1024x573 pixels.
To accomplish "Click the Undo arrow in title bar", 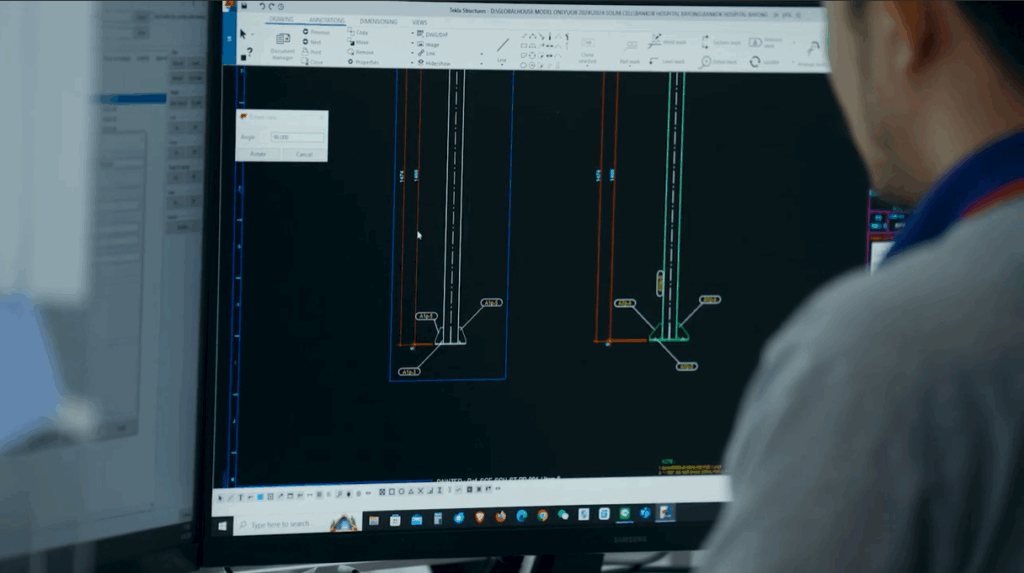I will click(x=260, y=6).
